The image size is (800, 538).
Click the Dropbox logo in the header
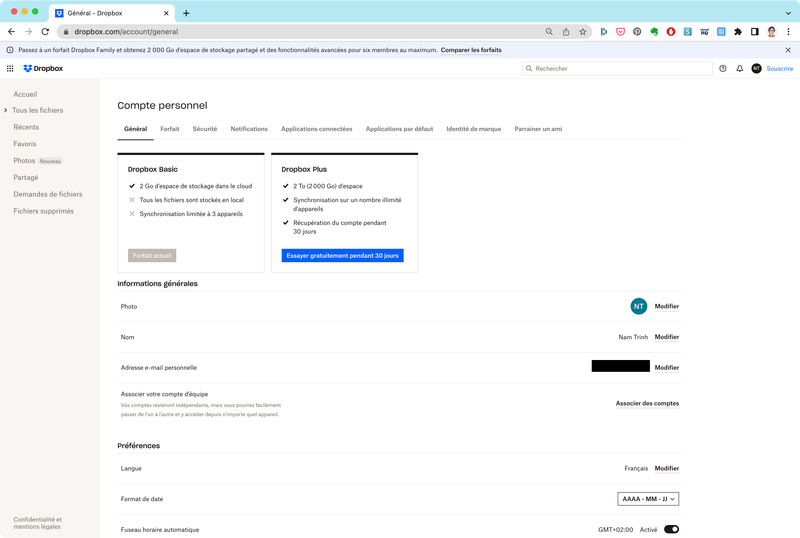[43, 69]
